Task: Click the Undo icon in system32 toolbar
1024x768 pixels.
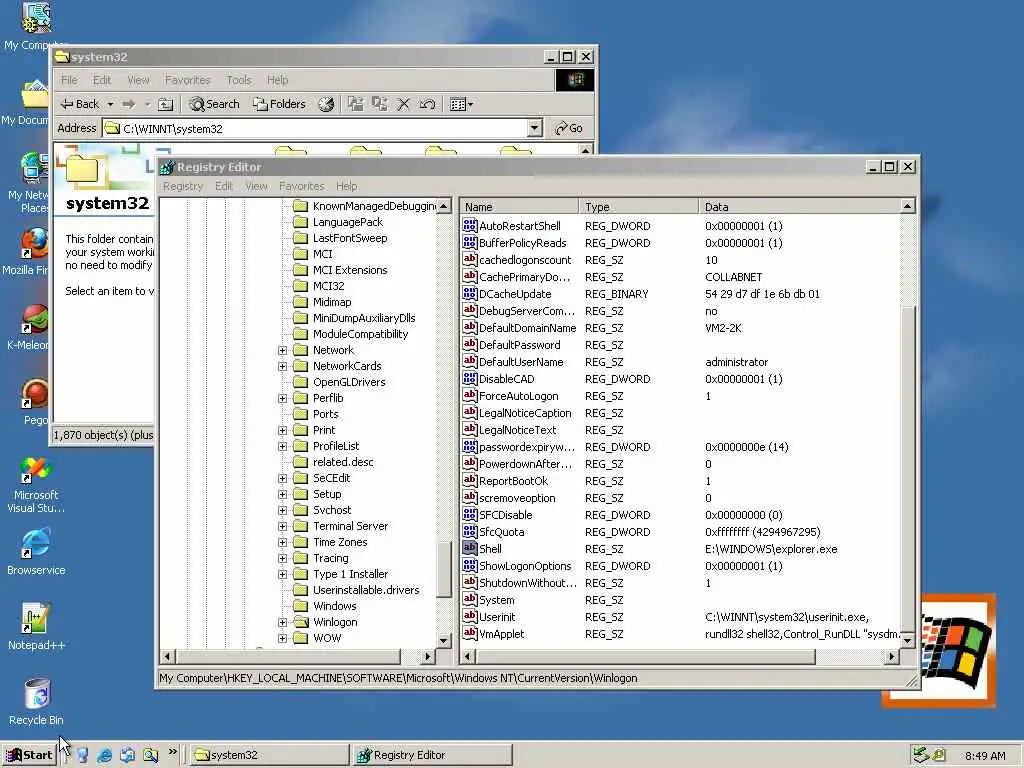Action: pyautogui.click(x=427, y=104)
